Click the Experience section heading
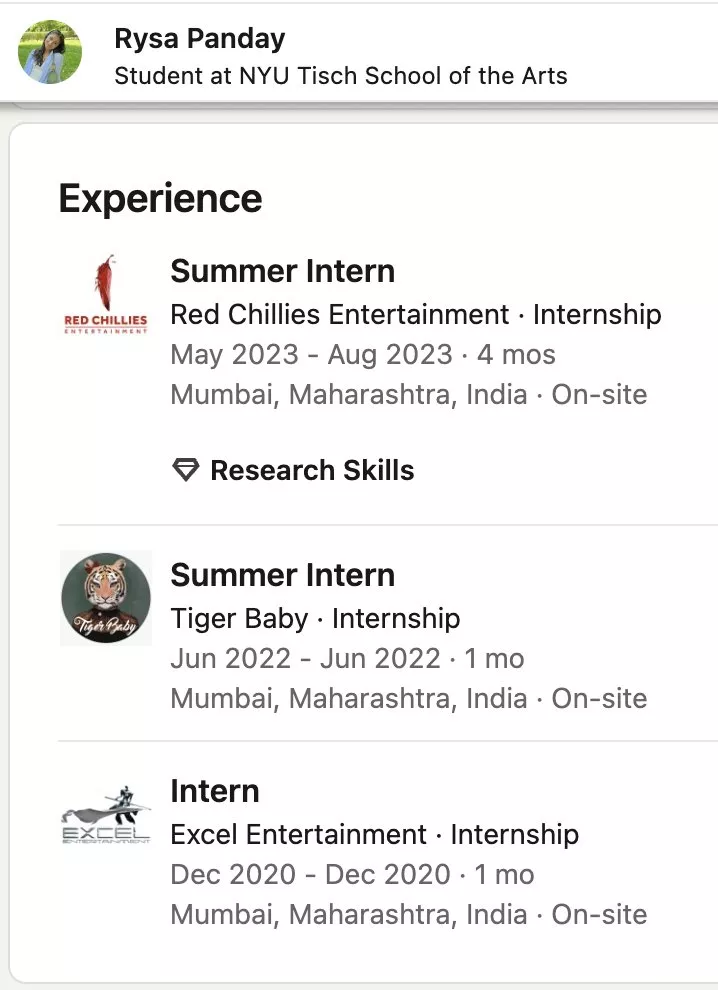This screenshot has height=990, width=718. coord(160,198)
